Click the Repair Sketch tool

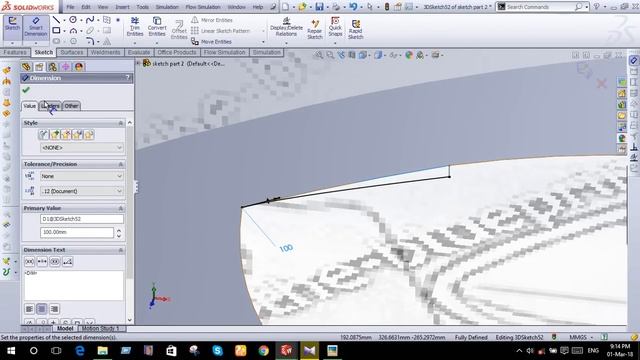click(315, 29)
